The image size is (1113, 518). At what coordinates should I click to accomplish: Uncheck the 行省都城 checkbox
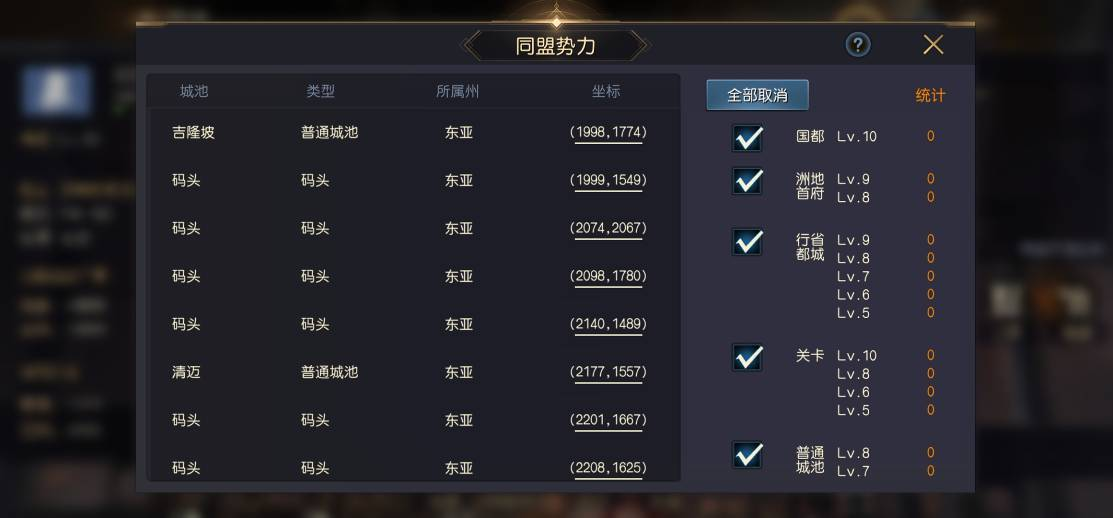click(748, 241)
